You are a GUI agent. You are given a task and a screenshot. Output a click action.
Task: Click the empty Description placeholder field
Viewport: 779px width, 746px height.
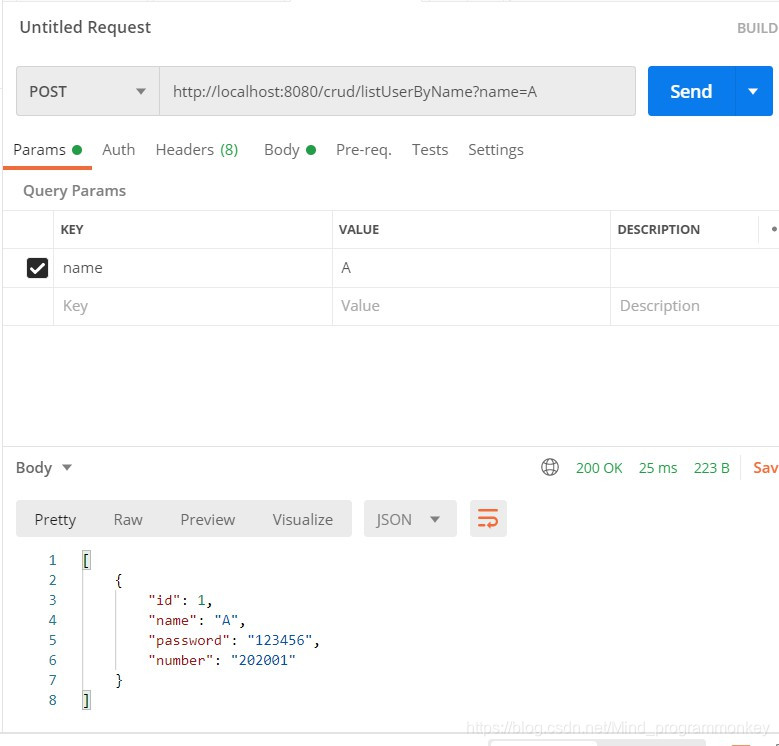(695, 306)
